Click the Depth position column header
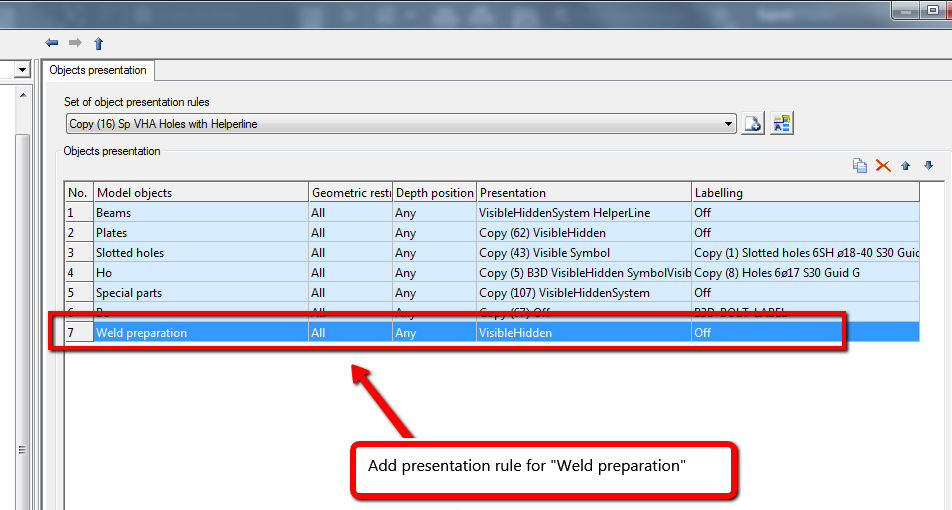The width and height of the screenshot is (952, 510). (x=434, y=192)
